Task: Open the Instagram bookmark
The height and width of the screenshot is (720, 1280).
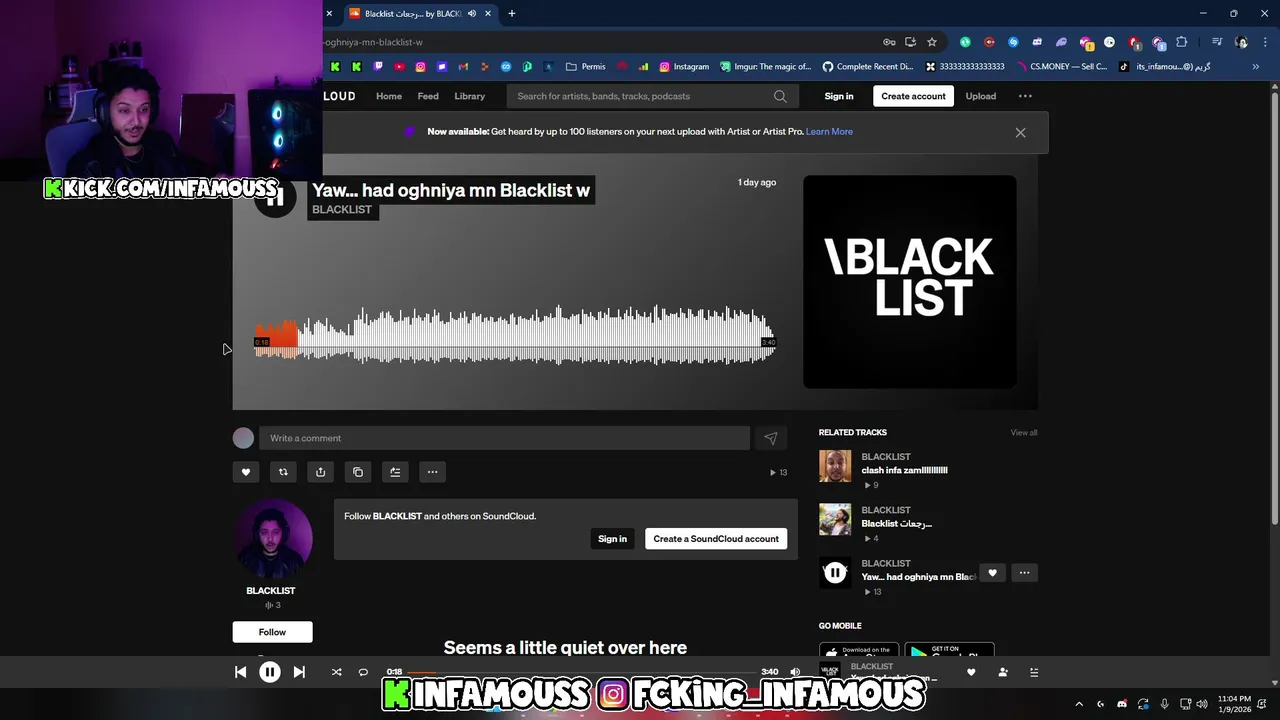Action: 683,67
